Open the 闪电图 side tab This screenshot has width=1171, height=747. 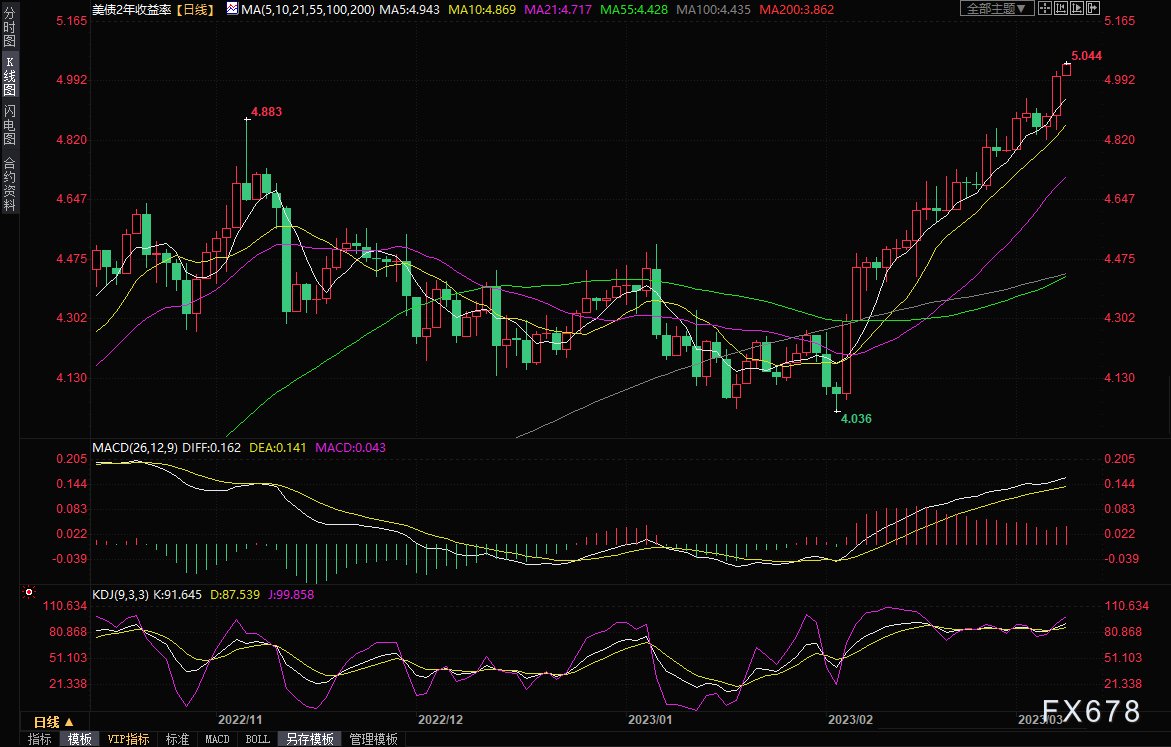9,124
